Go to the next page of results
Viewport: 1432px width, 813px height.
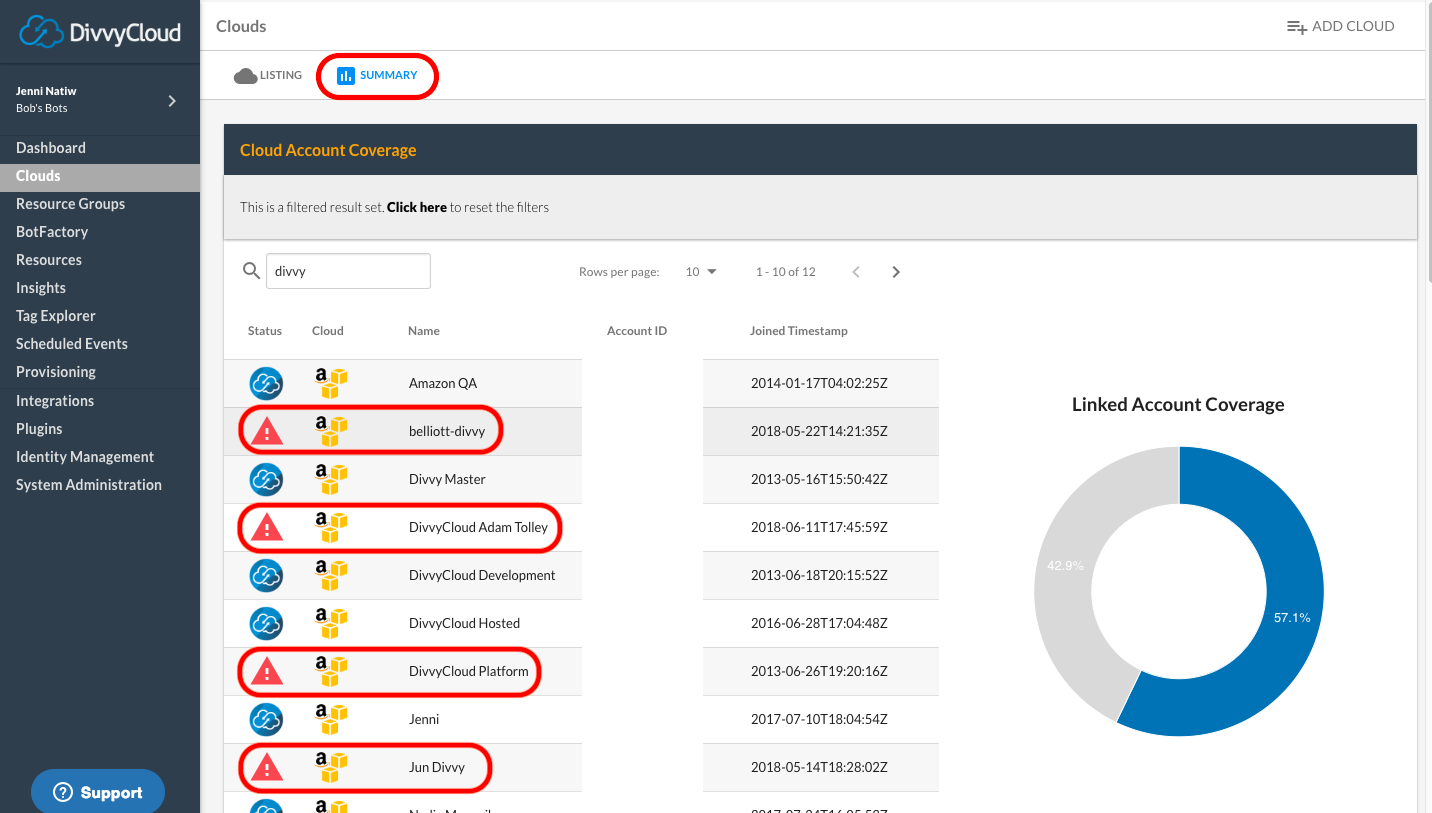tap(896, 272)
